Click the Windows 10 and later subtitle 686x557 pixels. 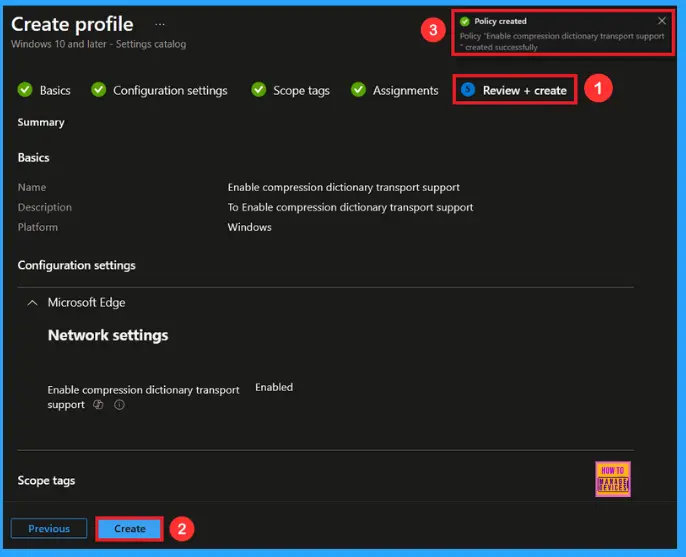[x=98, y=44]
